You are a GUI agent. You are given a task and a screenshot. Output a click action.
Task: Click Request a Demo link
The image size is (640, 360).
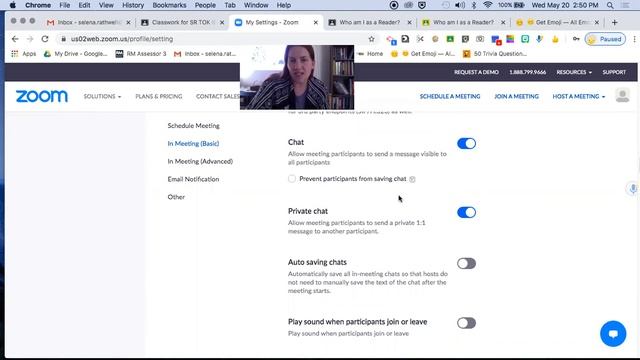(x=476, y=72)
